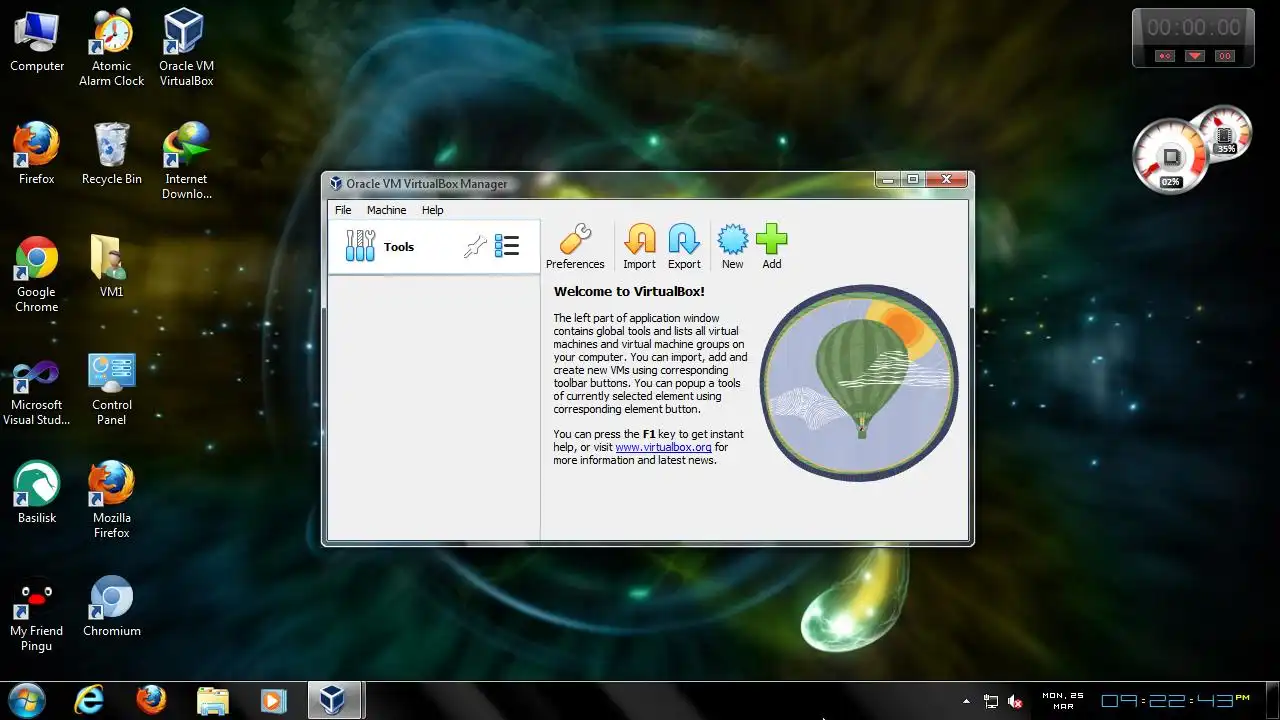
Task: Minimize the VirtualBox Manager window
Action: pos(887,179)
